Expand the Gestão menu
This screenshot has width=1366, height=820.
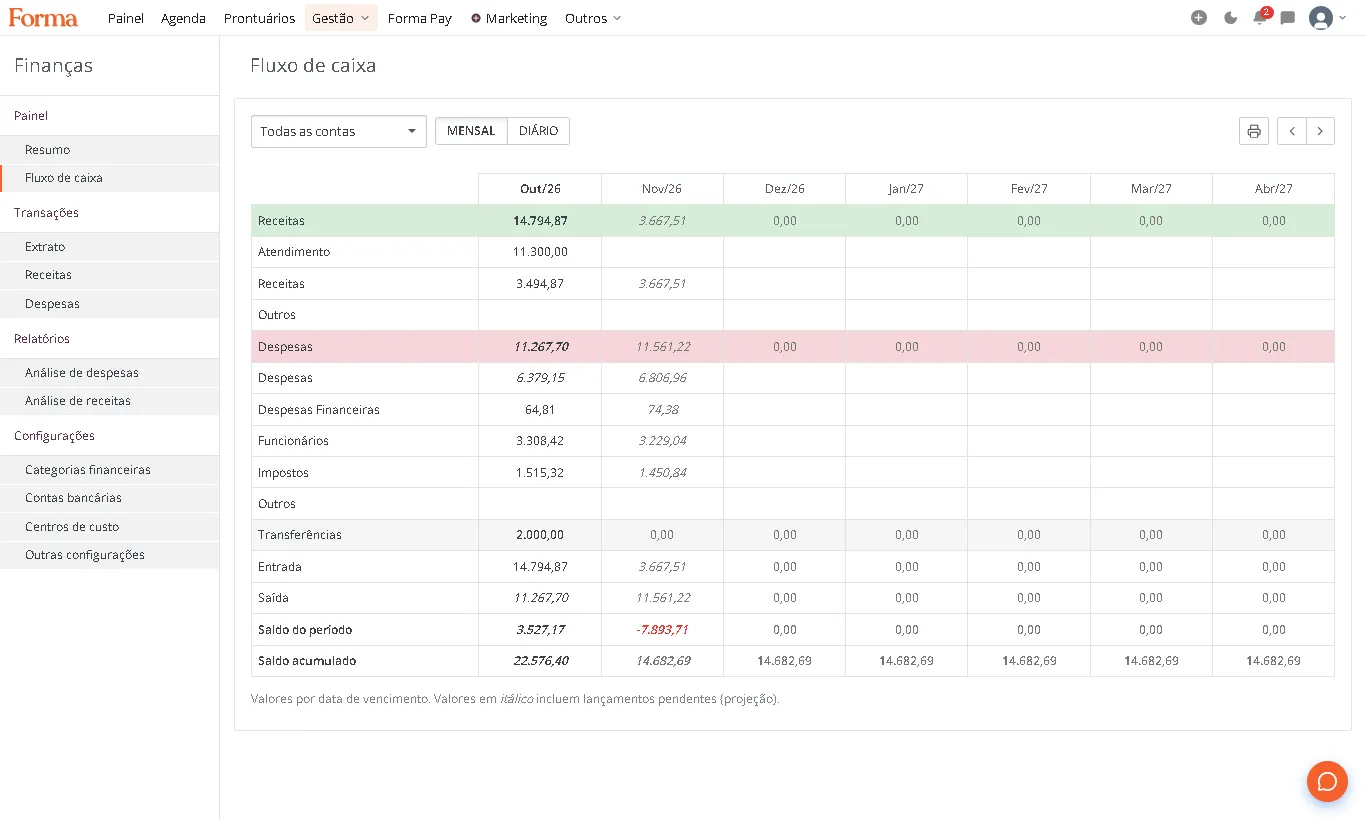[341, 18]
